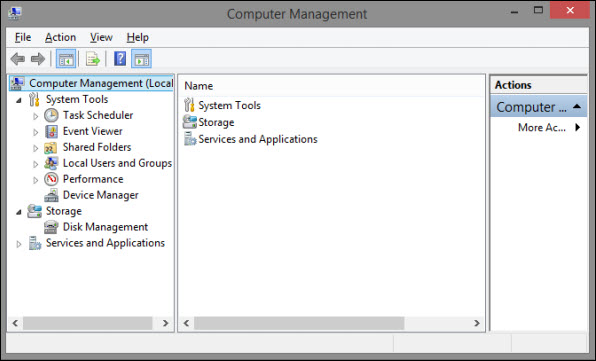
Task: Select Performance in the System Tools tree
Action: coord(93,179)
